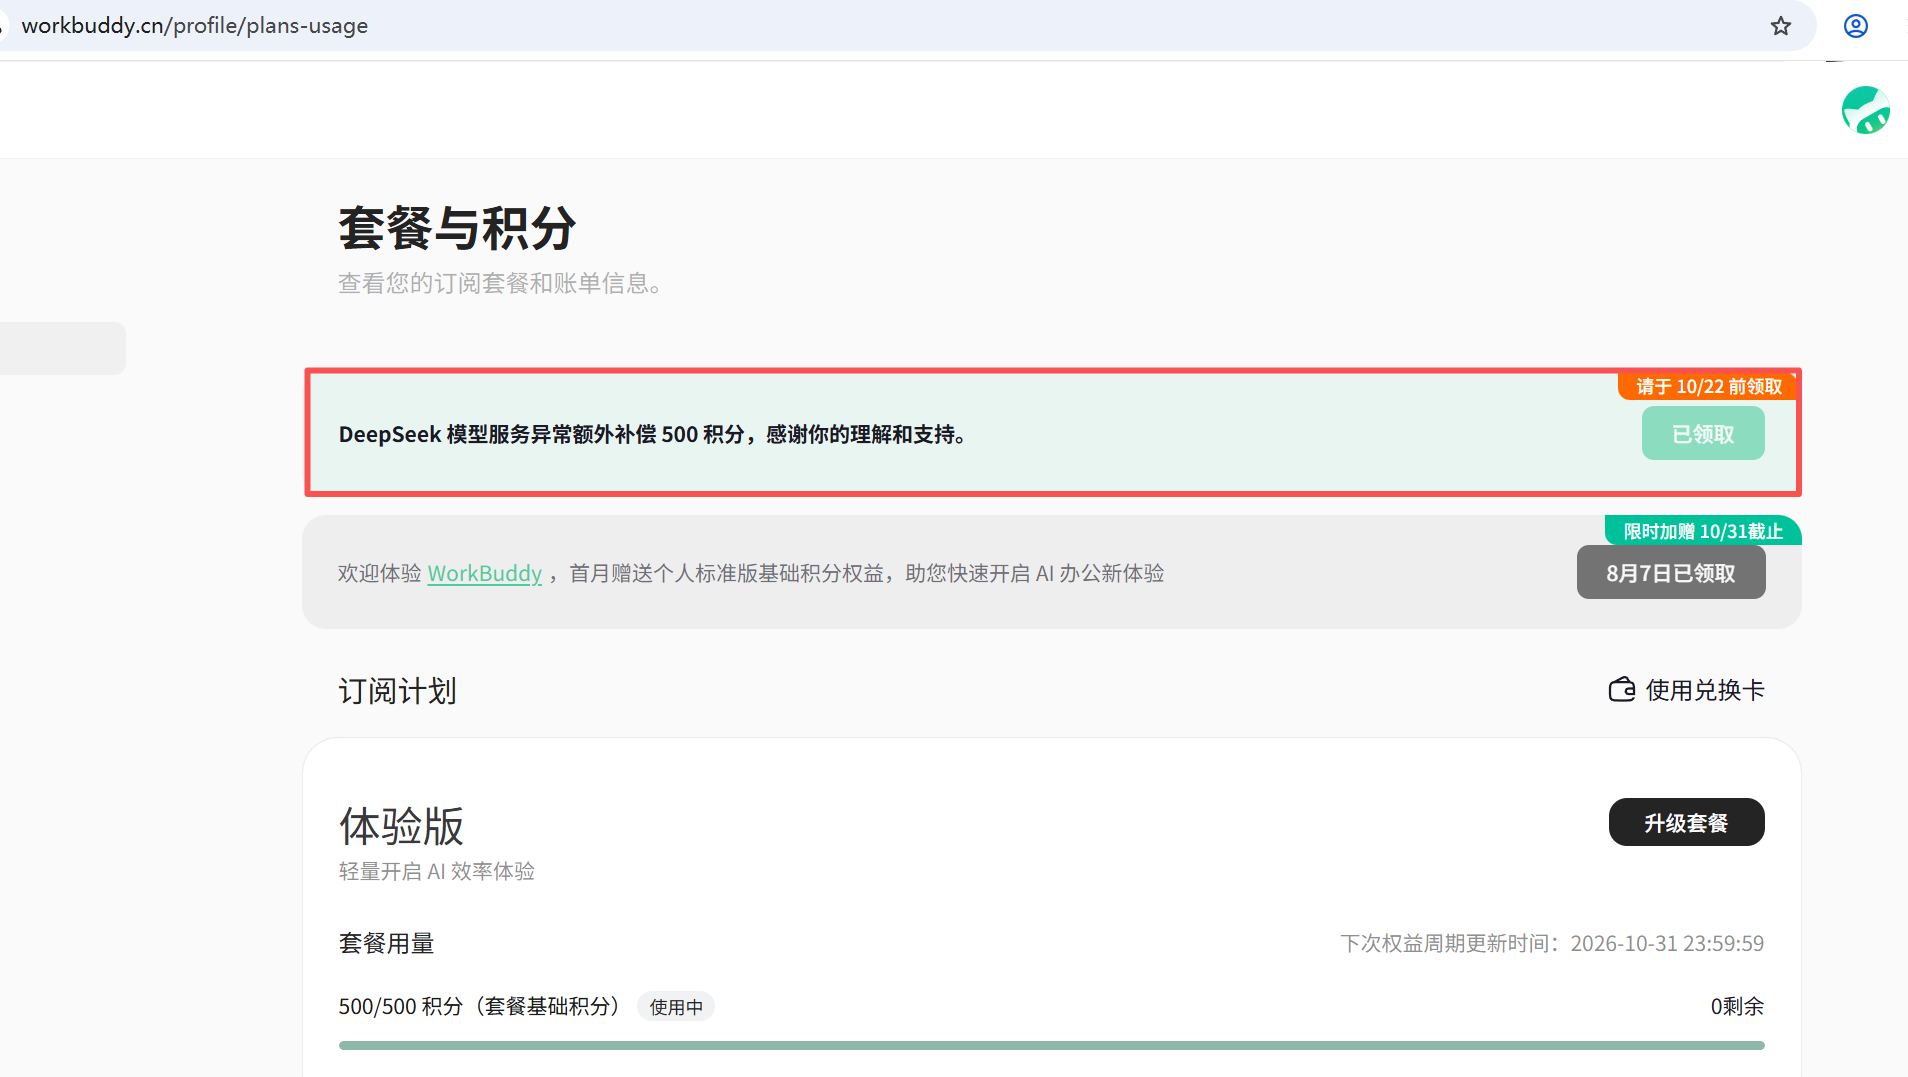The width and height of the screenshot is (1908, 1077).
Task: Open the WorkBuddy hyperlink
Action: point(485,573)
